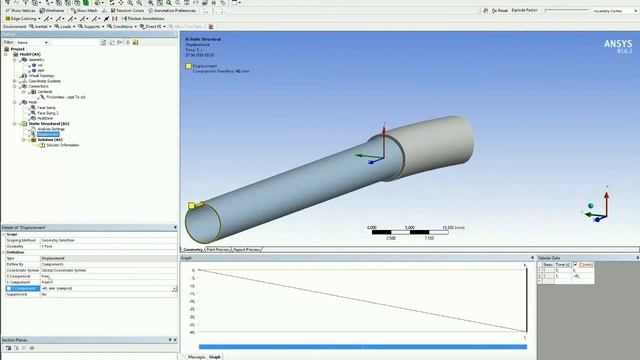Click the Define By Components field
This screenshot has width=640, height=360.
click(x=109, y=264)
